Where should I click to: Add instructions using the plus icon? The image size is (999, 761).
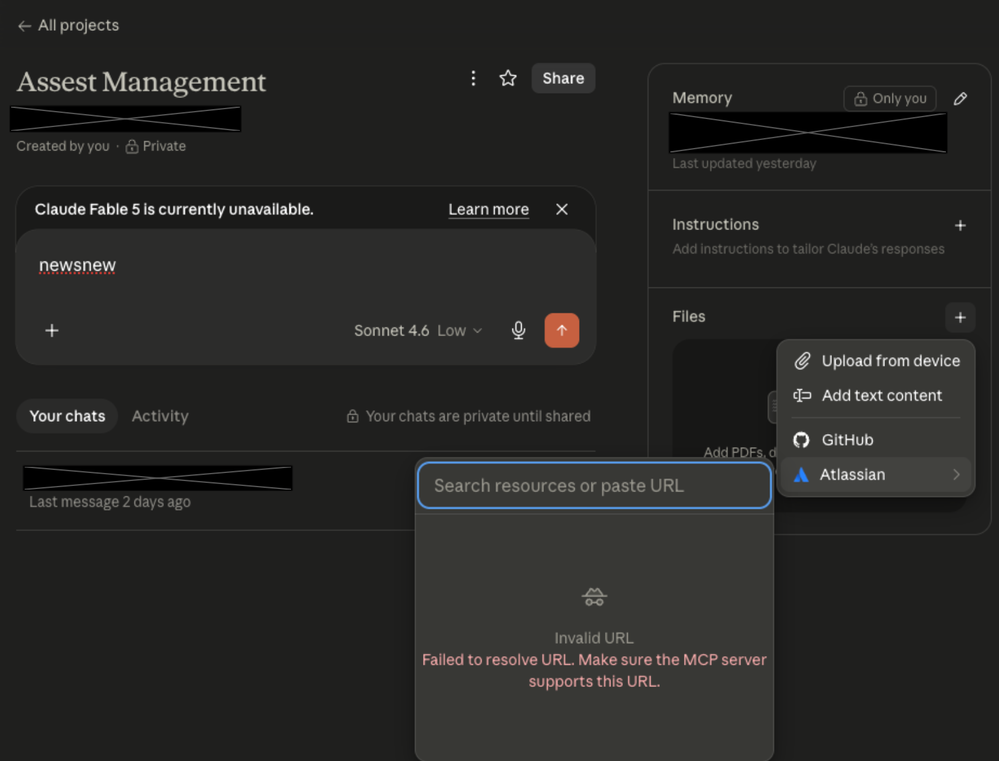(960, 226)
